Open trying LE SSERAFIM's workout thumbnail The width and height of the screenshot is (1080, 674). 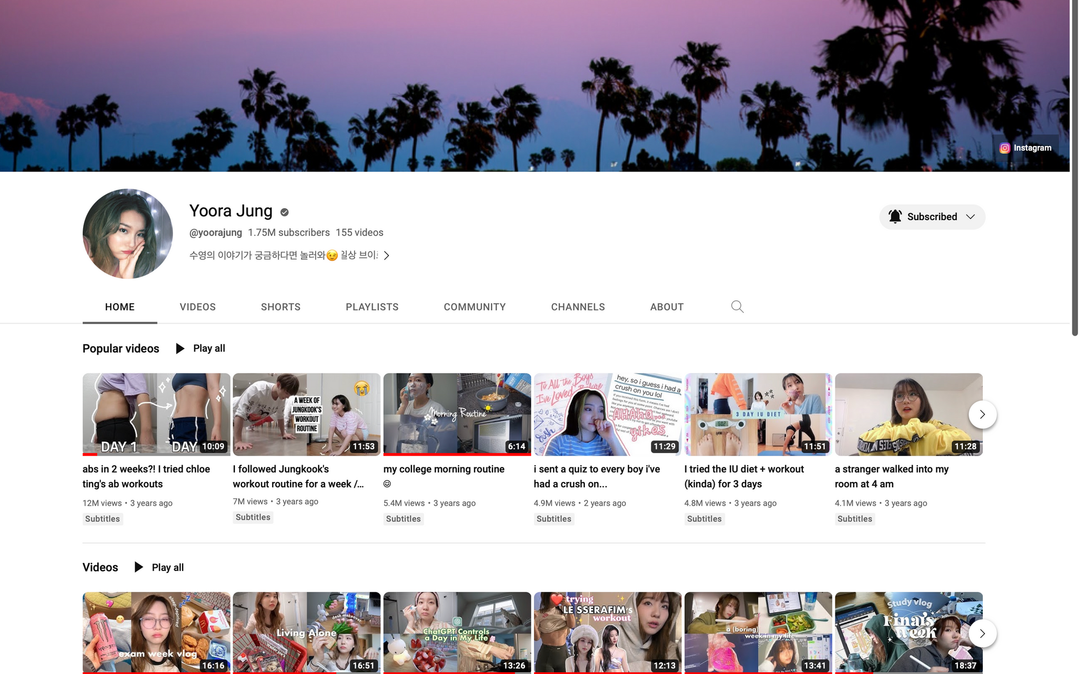pos(608,633)
